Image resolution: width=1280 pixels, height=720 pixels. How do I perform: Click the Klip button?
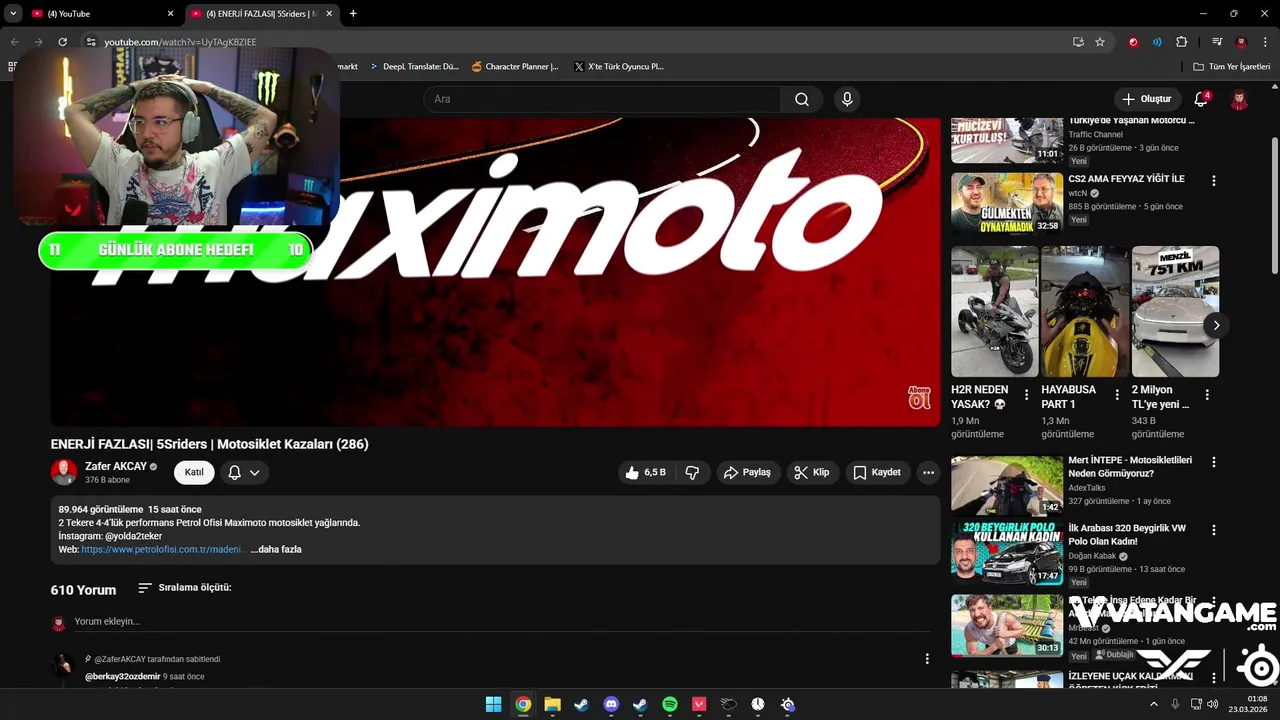811,472
